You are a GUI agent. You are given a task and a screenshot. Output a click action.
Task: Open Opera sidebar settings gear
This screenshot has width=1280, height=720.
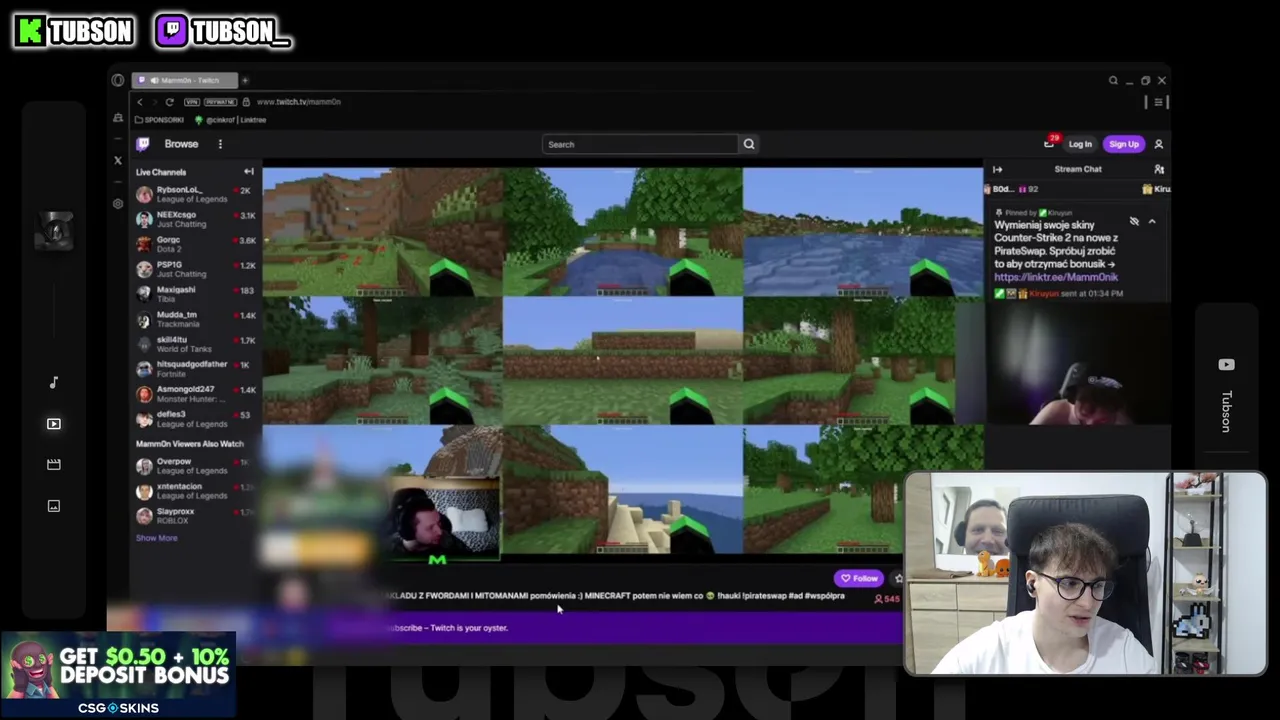tap(118, 203)
